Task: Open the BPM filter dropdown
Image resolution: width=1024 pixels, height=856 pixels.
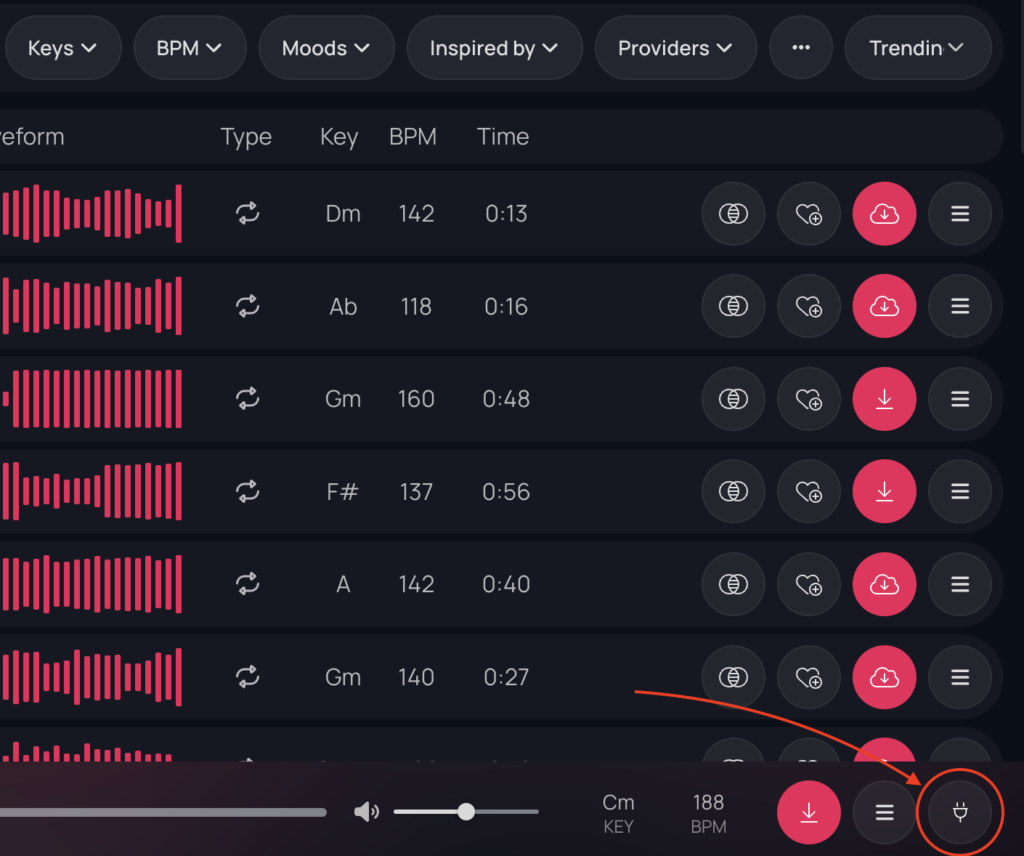Action: 188,48
